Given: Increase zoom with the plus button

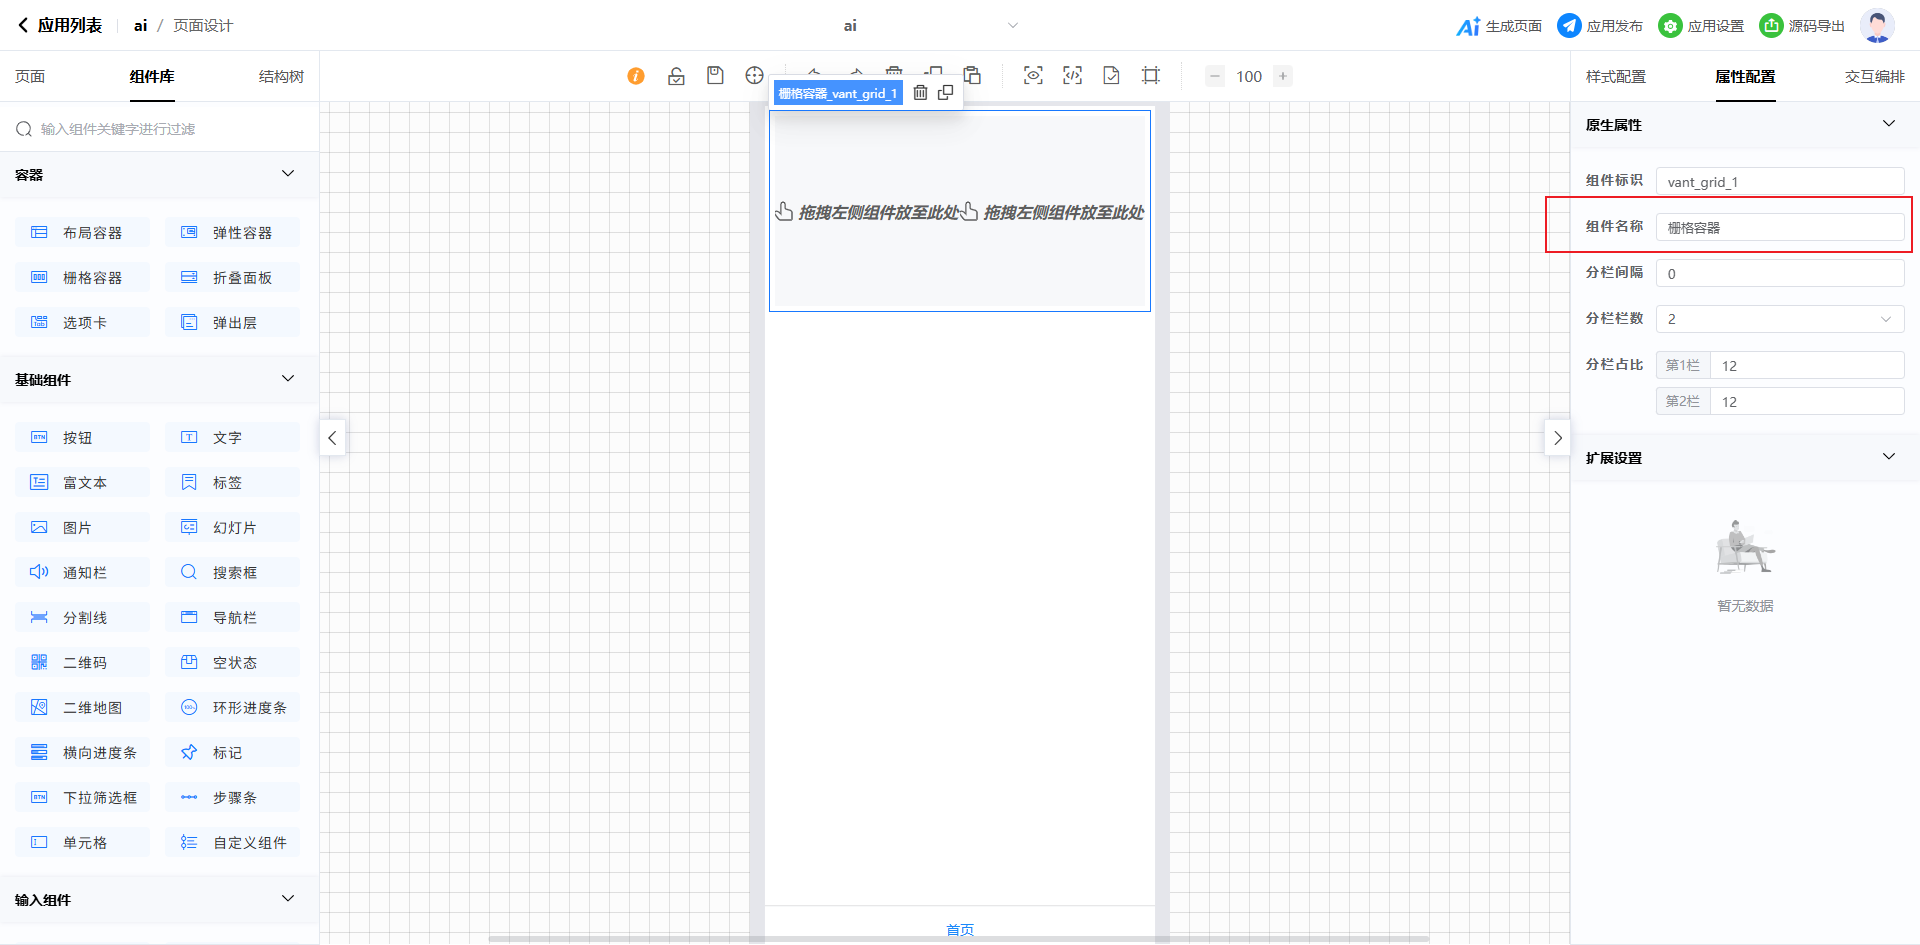Looking at the screenshot, I should (1283, 76).
